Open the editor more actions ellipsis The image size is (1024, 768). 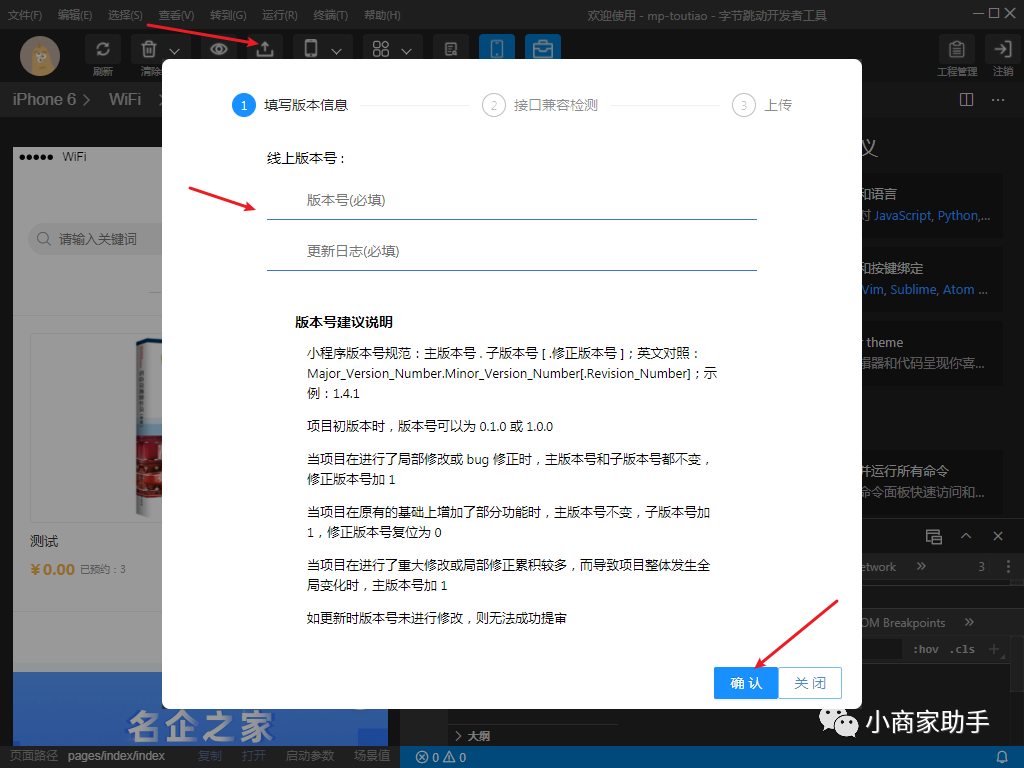(x=998, y=100)
